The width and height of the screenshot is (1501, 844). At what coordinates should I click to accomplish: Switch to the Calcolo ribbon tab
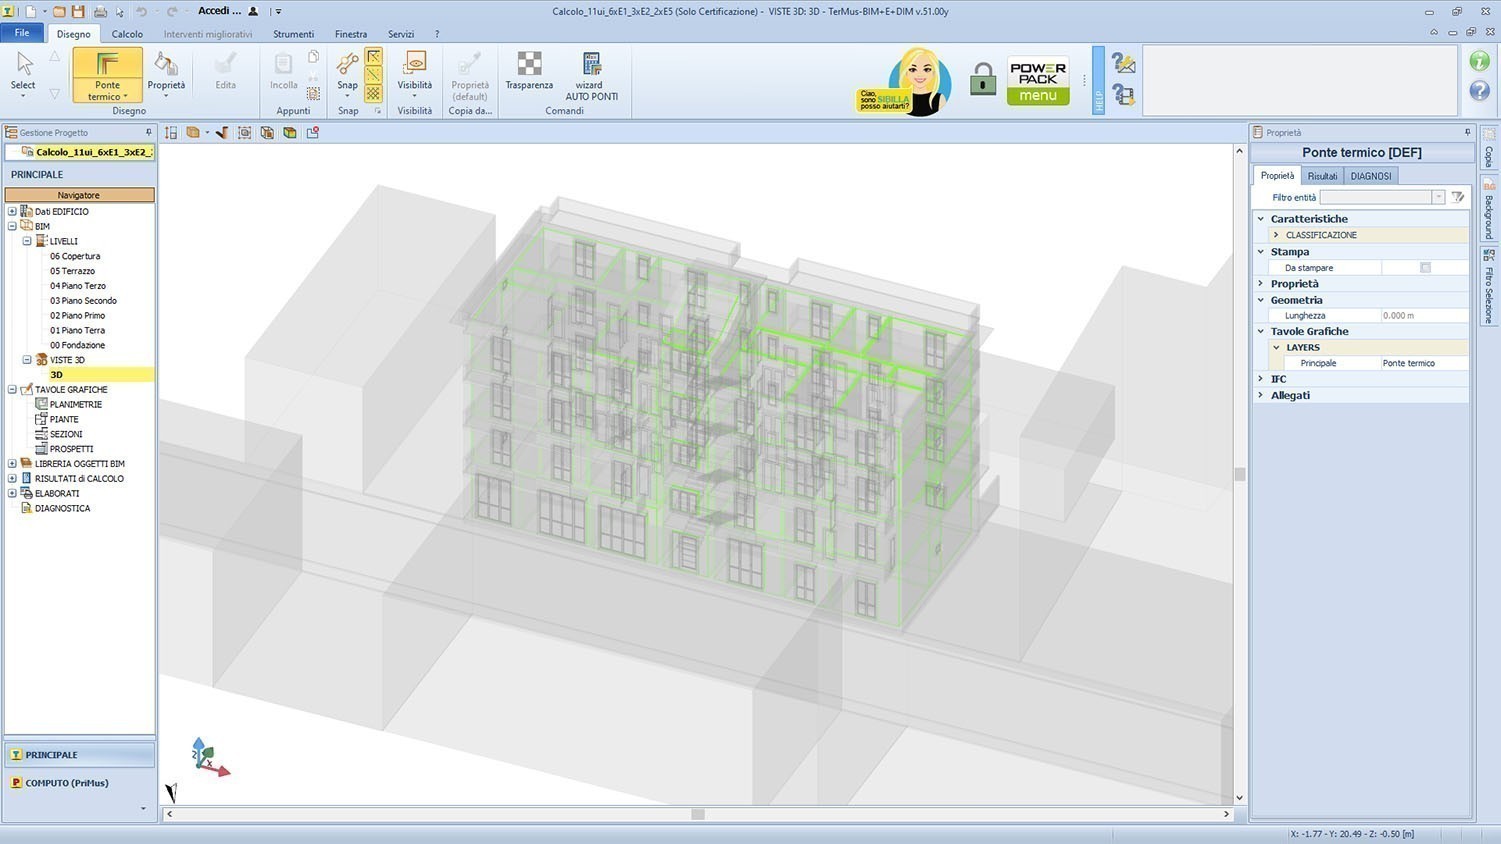click(127, 34)
